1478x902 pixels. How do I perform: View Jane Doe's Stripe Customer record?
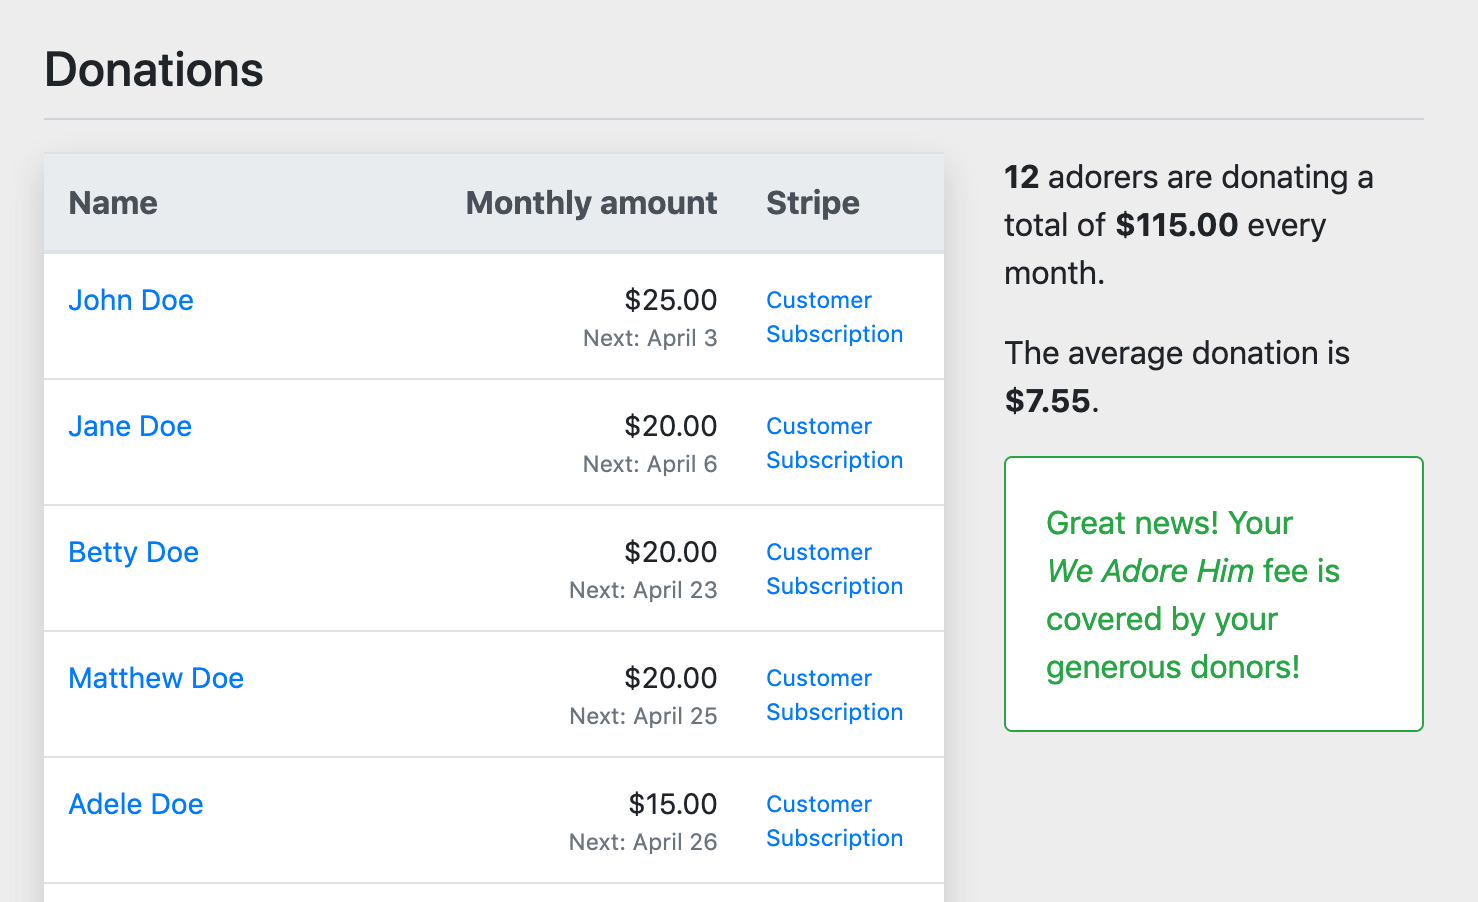tap(819, 426)
